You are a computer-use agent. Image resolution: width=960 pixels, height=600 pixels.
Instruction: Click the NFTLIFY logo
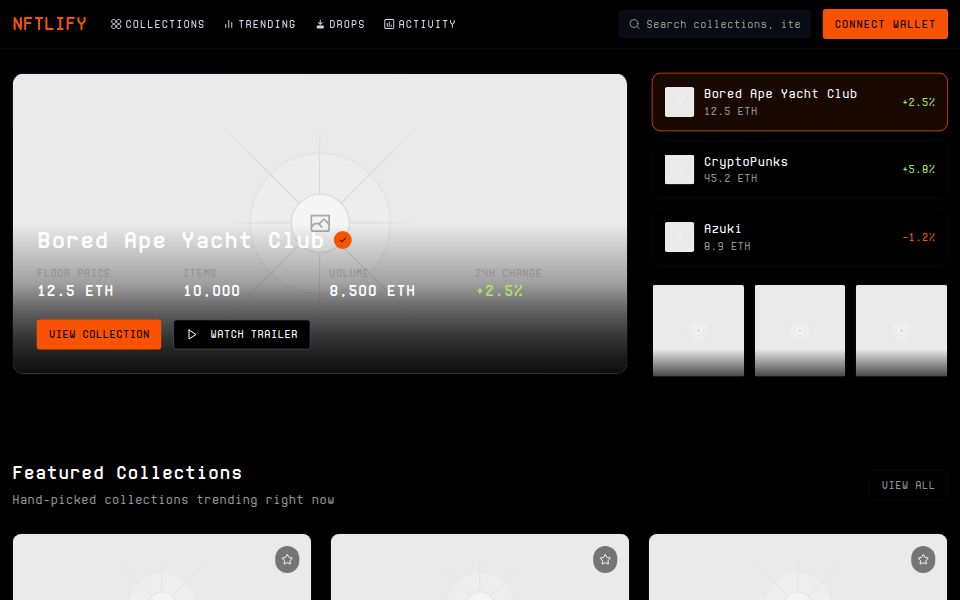pos(49,23)
